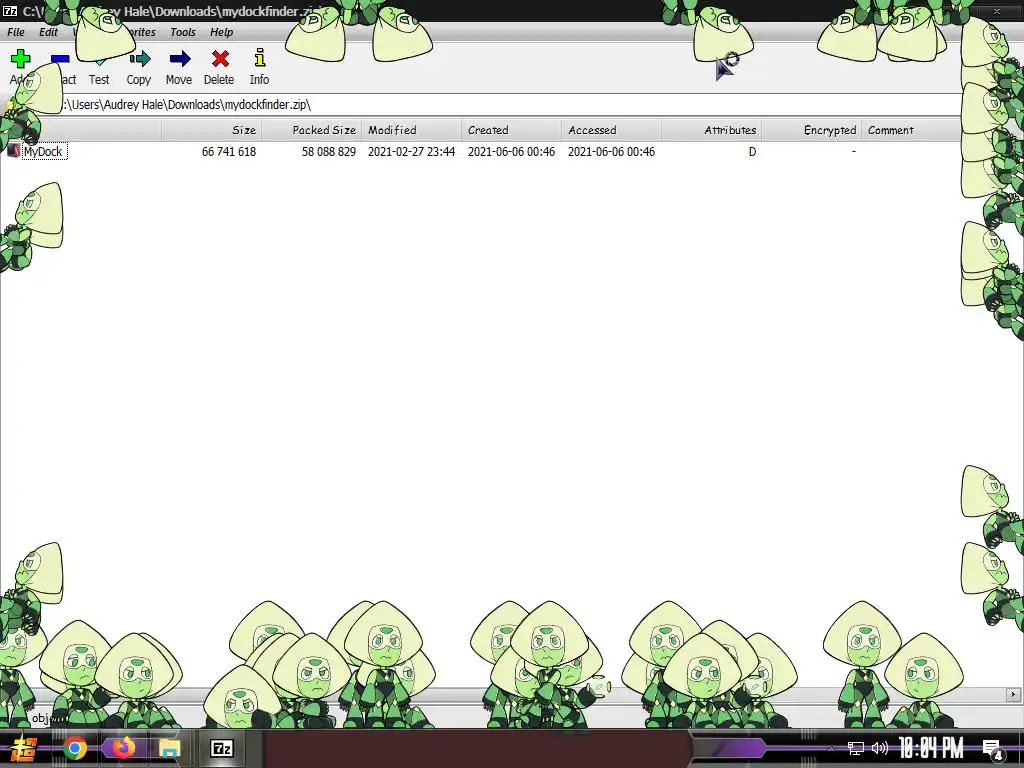Click the horizontal scrollbar right arrow
This screenshot has width=1024, height=768.
pyautogui.click(x=1013, y=695)
